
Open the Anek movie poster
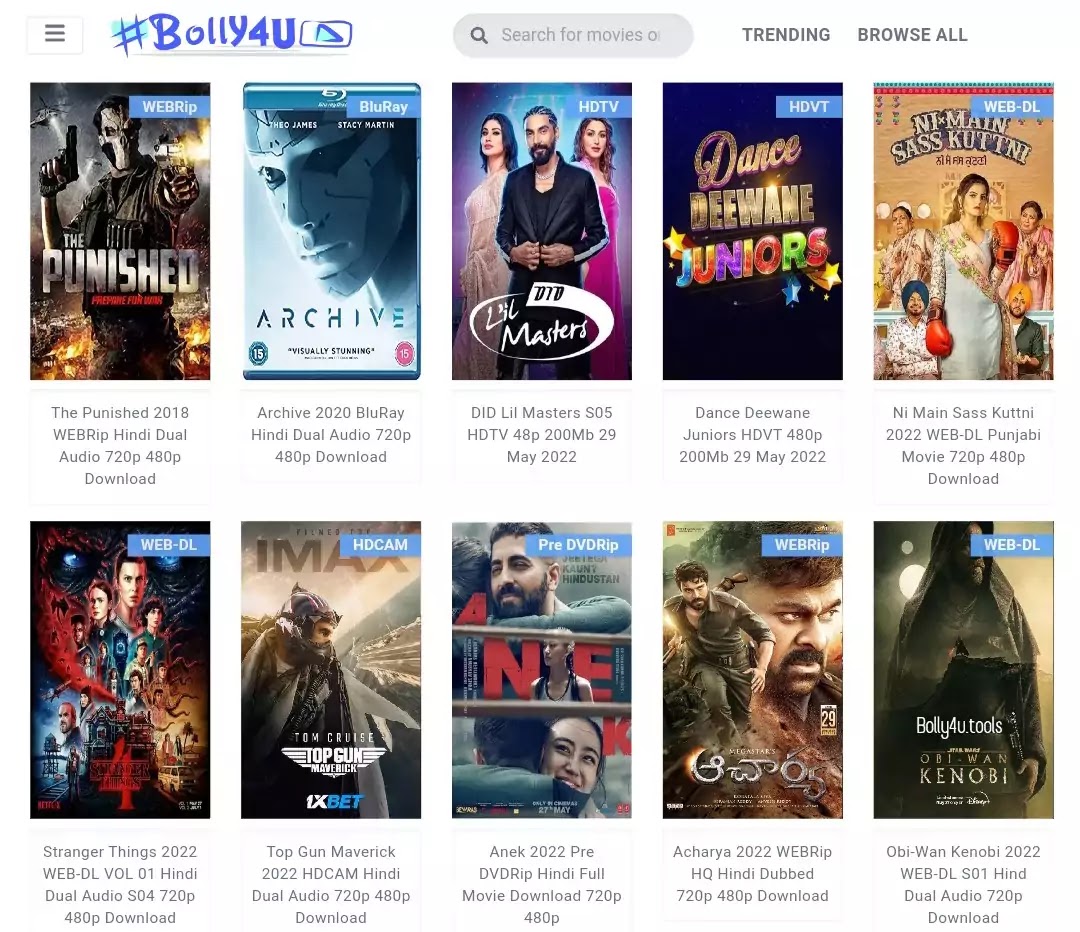[541, 670]
